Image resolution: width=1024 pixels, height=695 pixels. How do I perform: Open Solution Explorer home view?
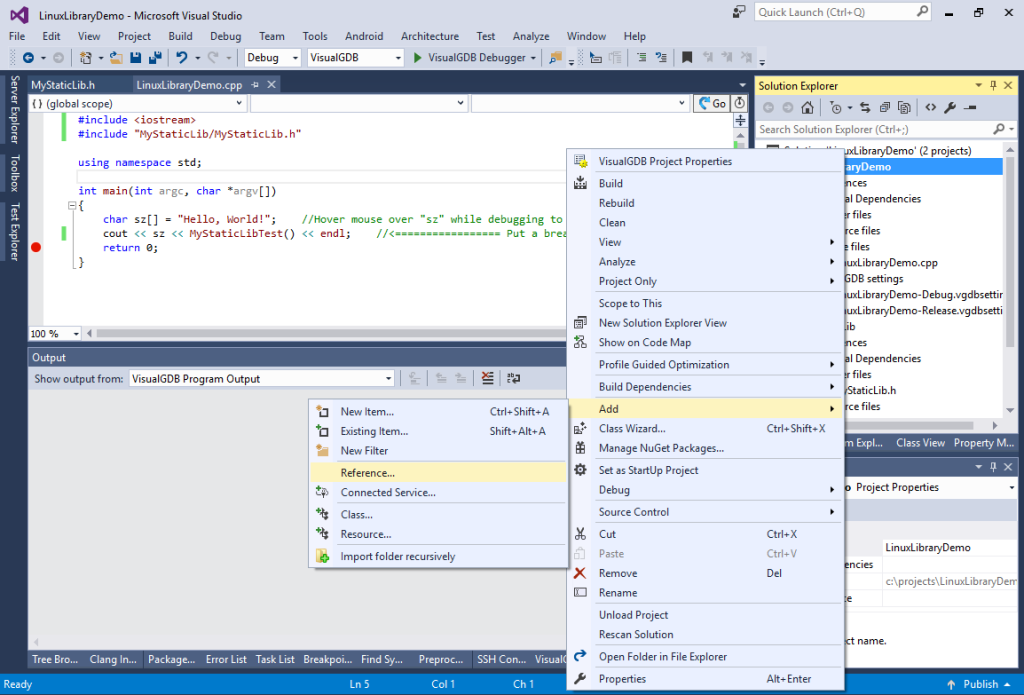808,106
